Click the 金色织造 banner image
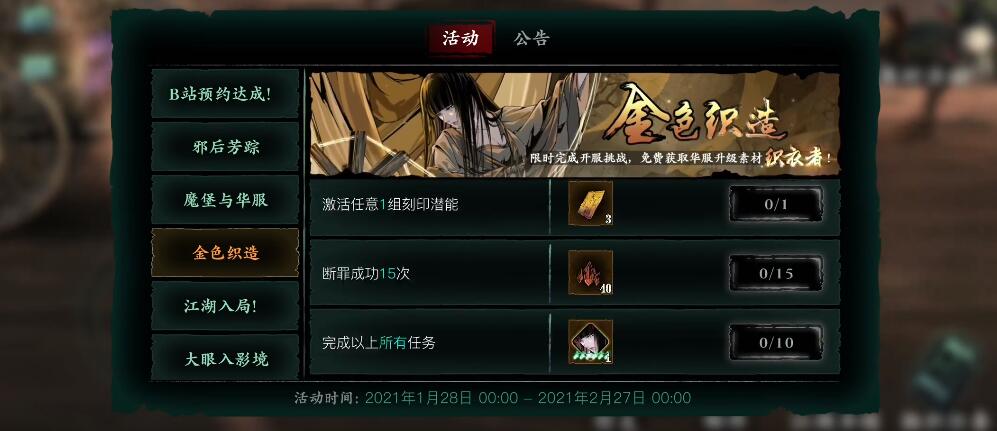Image resolution: width=997 pixels, height=431 pixels. pos(575,124)
